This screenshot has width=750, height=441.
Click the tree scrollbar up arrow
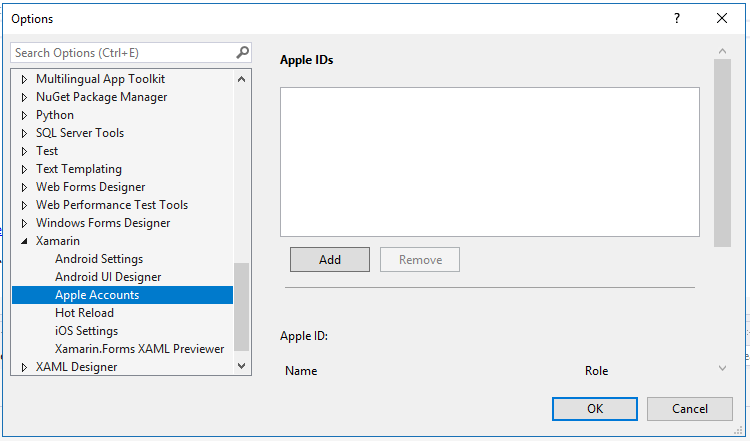tap(242, 79)
